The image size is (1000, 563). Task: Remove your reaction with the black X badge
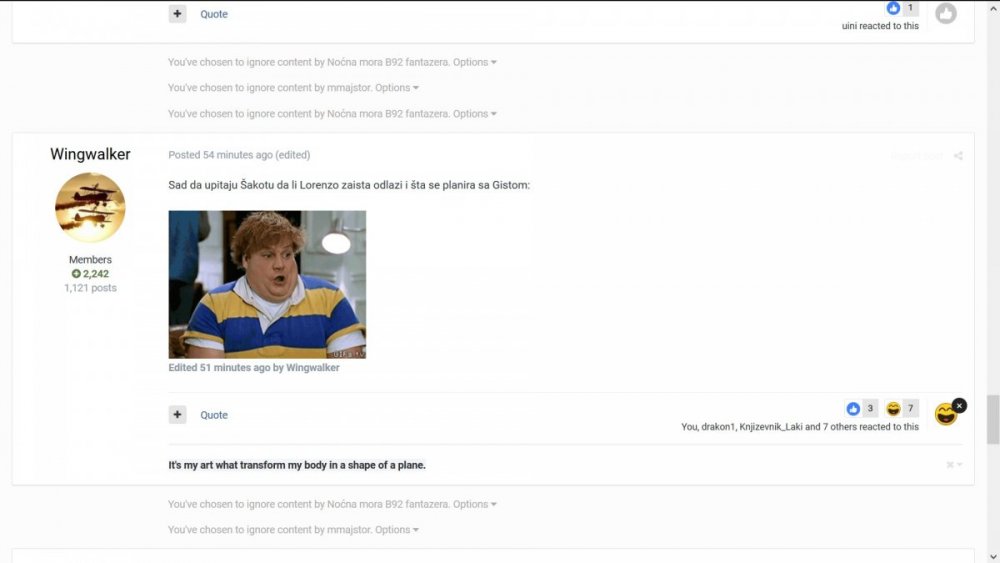959,406
